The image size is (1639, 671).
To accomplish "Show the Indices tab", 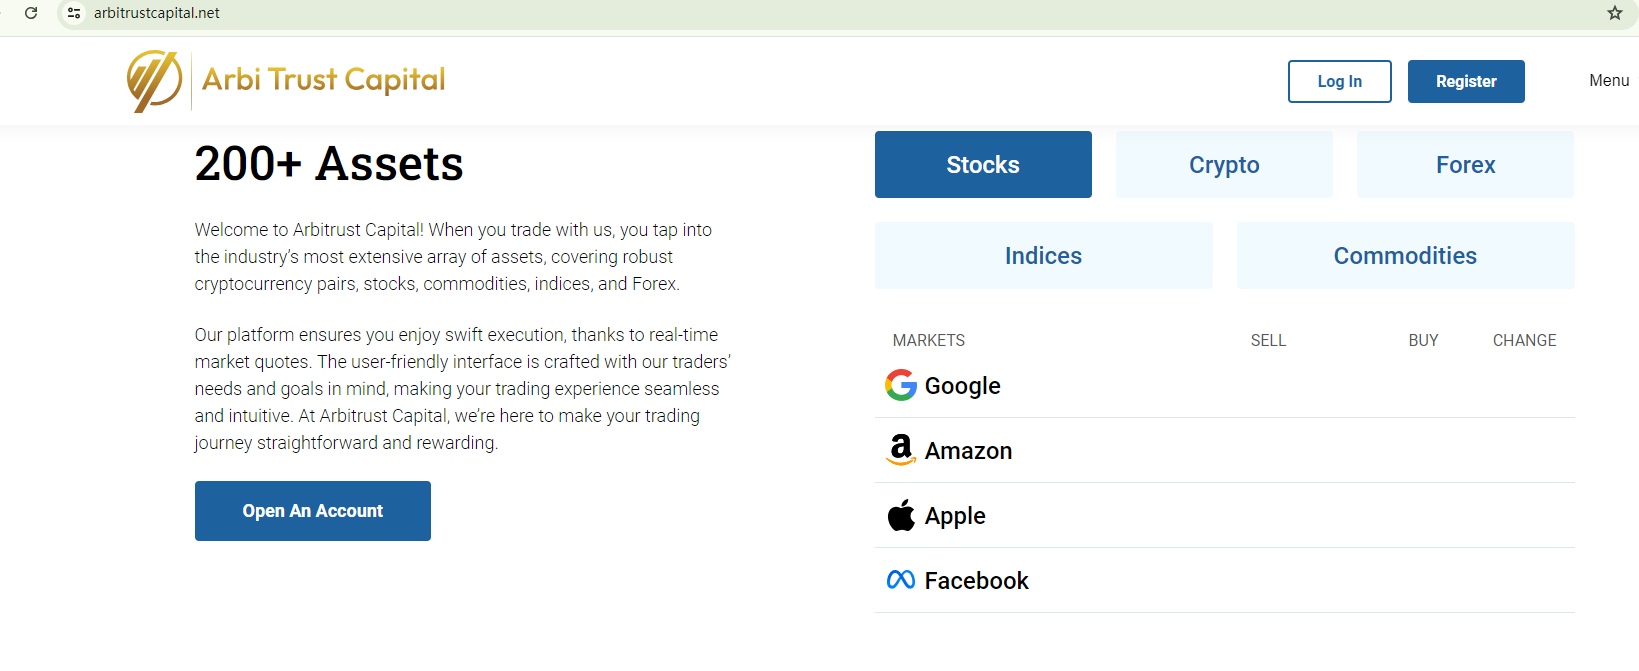I will (x=1043, y=256).
